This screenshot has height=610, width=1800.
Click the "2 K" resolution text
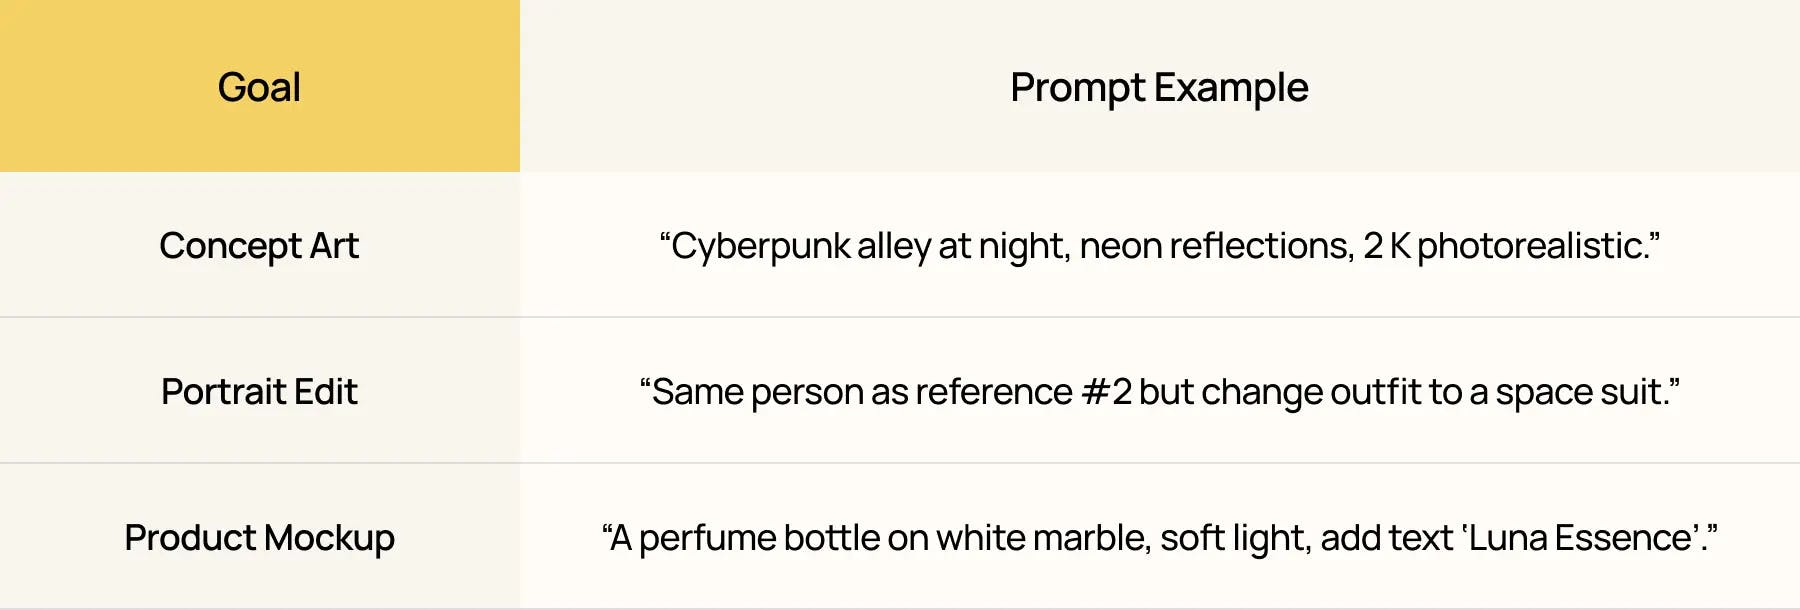[x=1387, y=246]
